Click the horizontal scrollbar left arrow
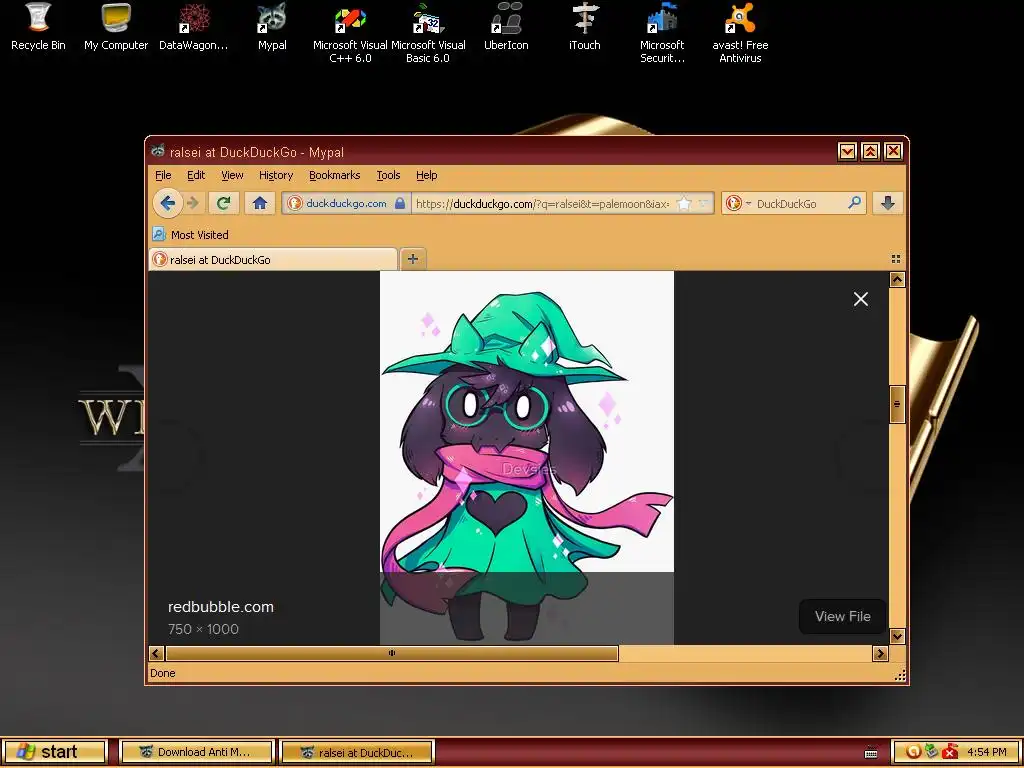1024x768 pixels. [156, 653]
